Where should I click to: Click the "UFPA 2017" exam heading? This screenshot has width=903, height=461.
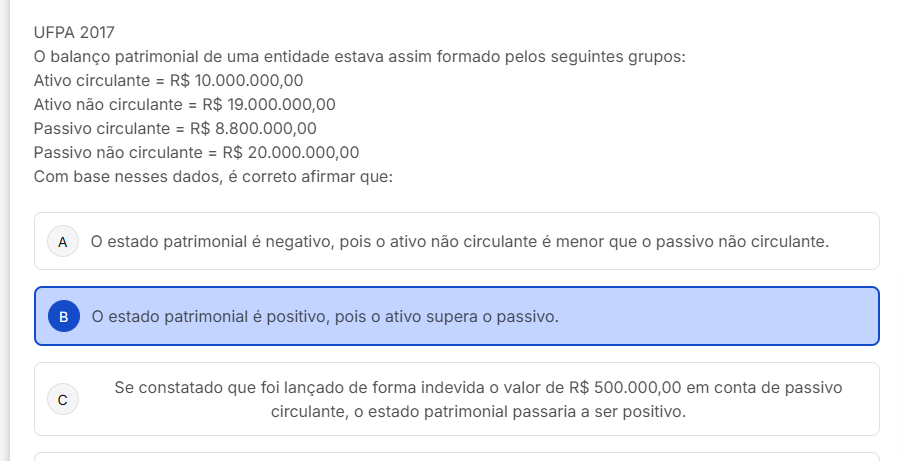tap(74, 32)
